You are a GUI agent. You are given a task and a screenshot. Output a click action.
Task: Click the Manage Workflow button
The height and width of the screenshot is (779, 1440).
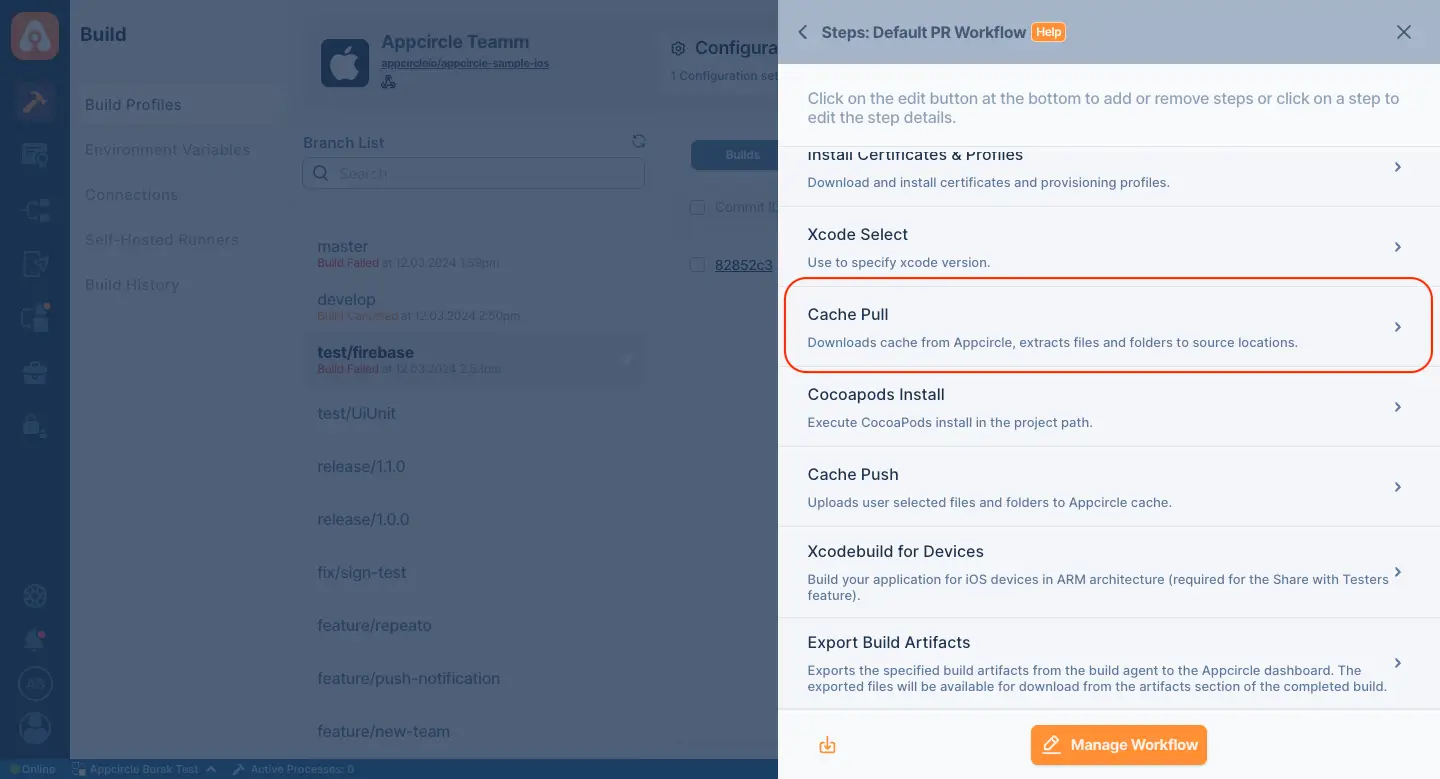[x=1119, y=745]
